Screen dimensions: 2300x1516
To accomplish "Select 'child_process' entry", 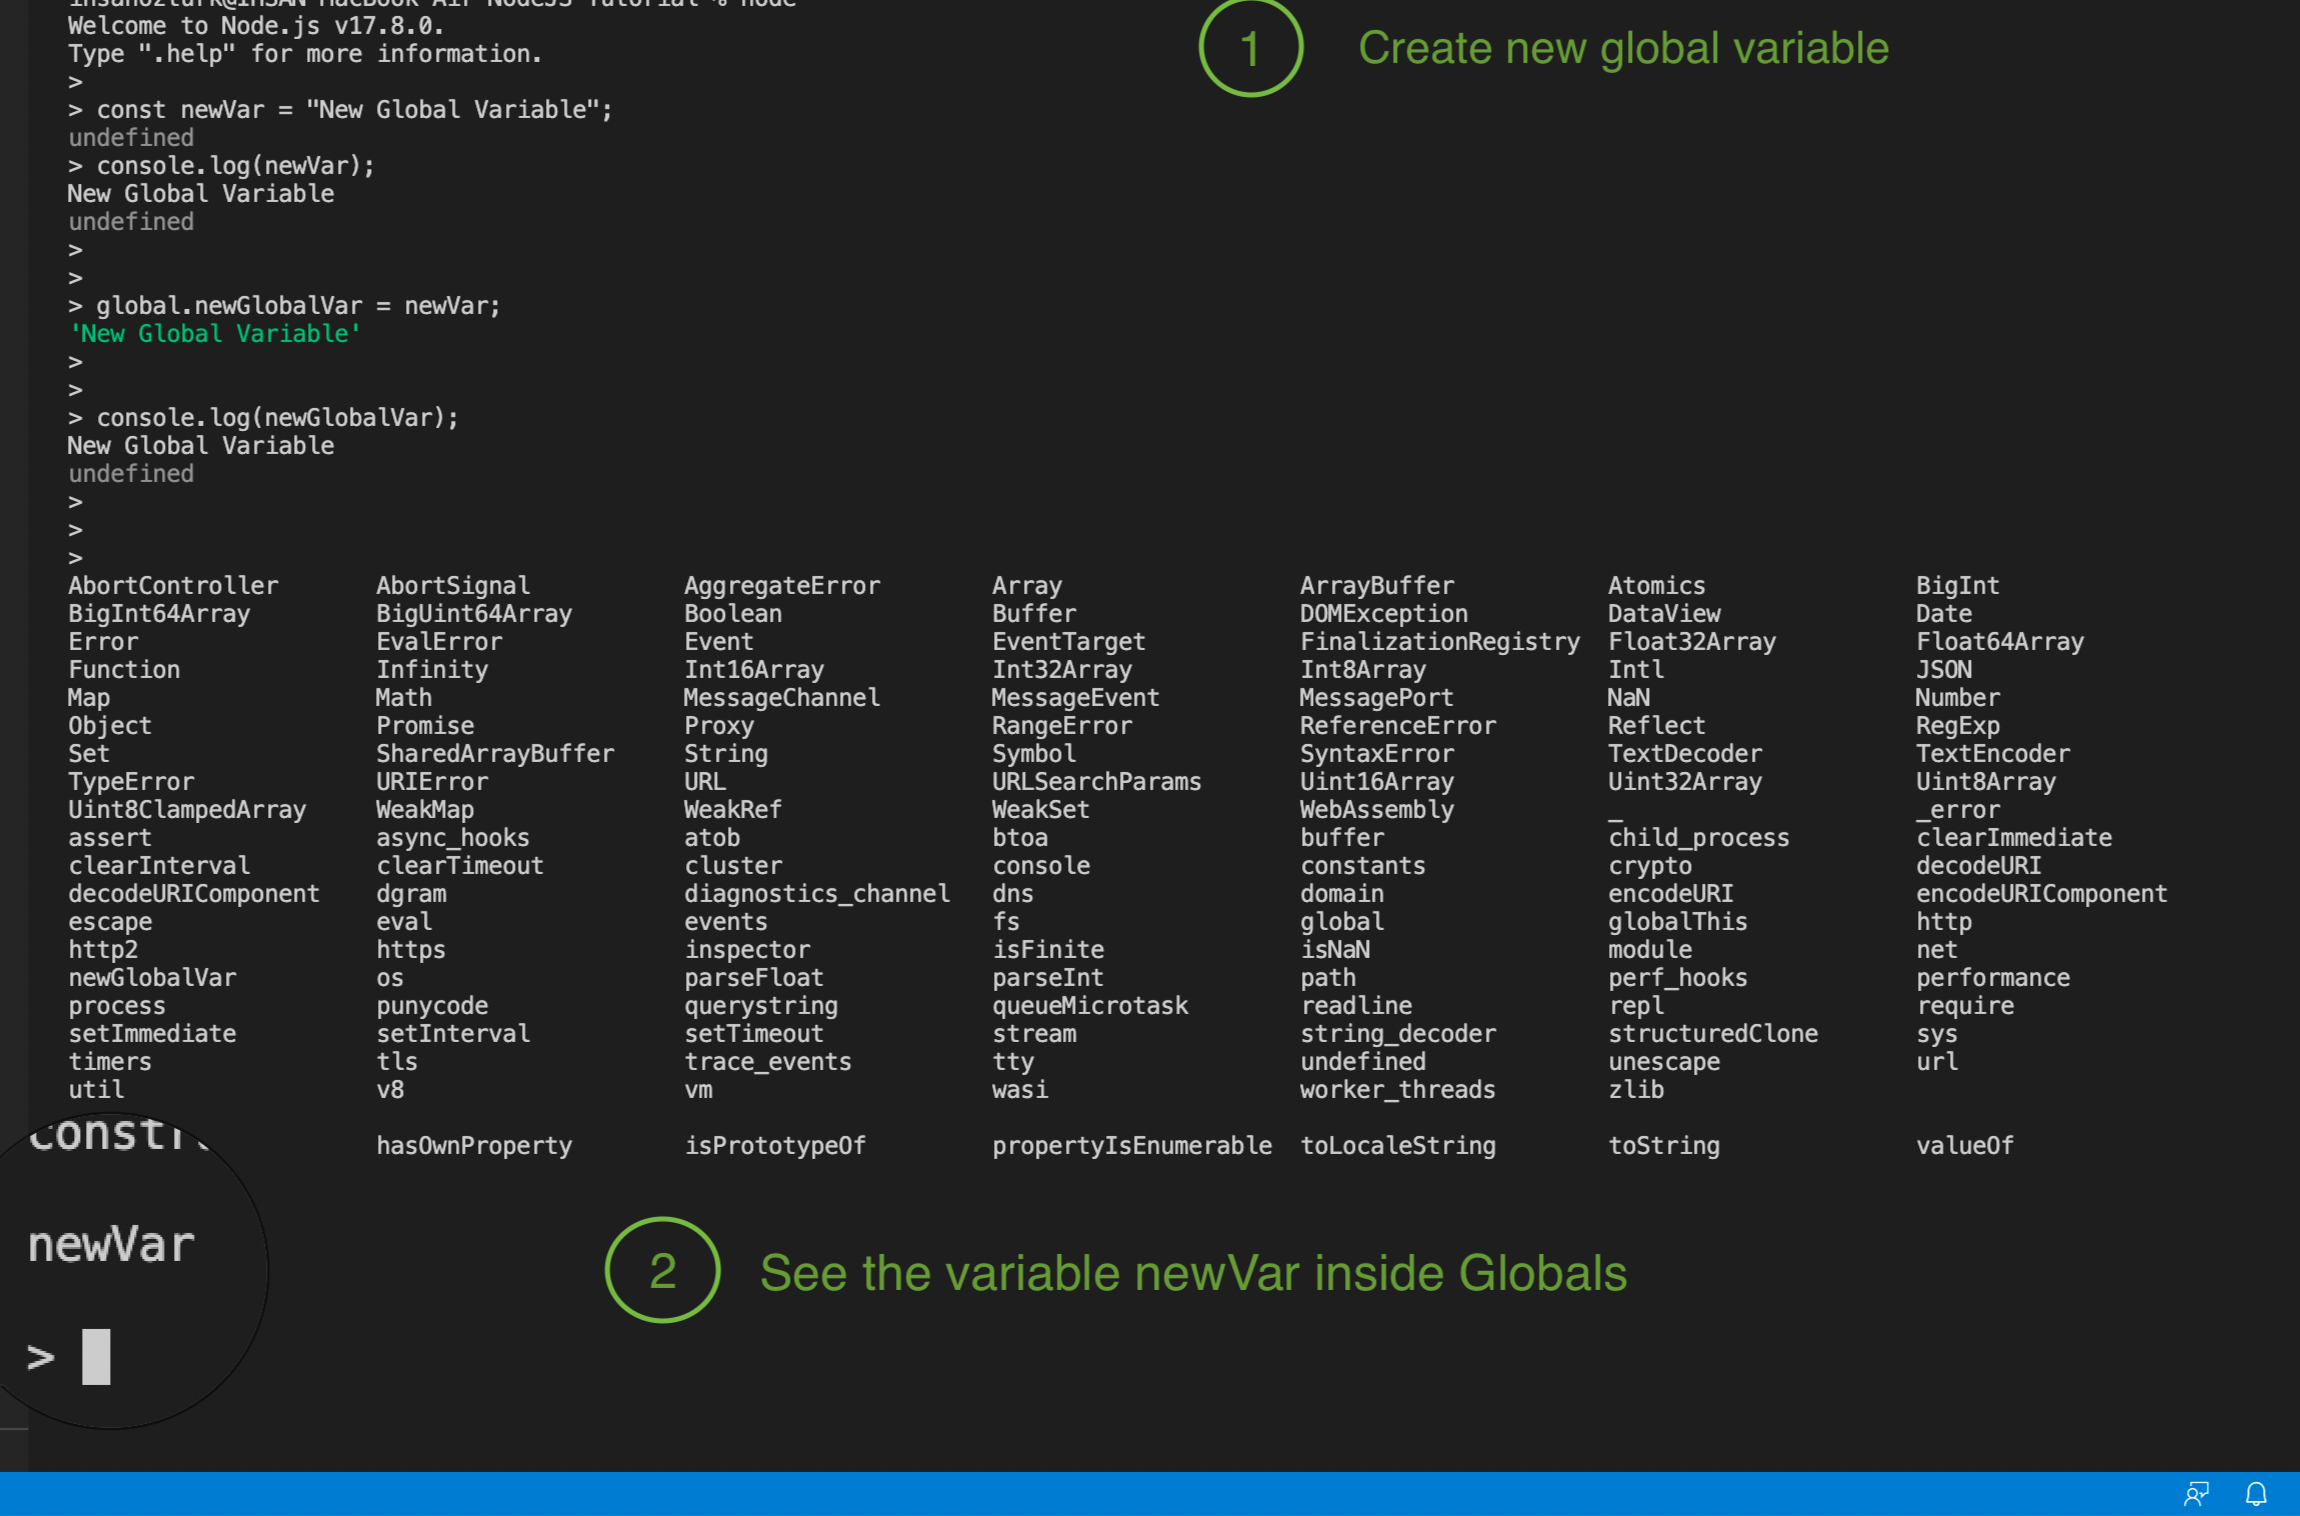I will (x=1698, y=838).
